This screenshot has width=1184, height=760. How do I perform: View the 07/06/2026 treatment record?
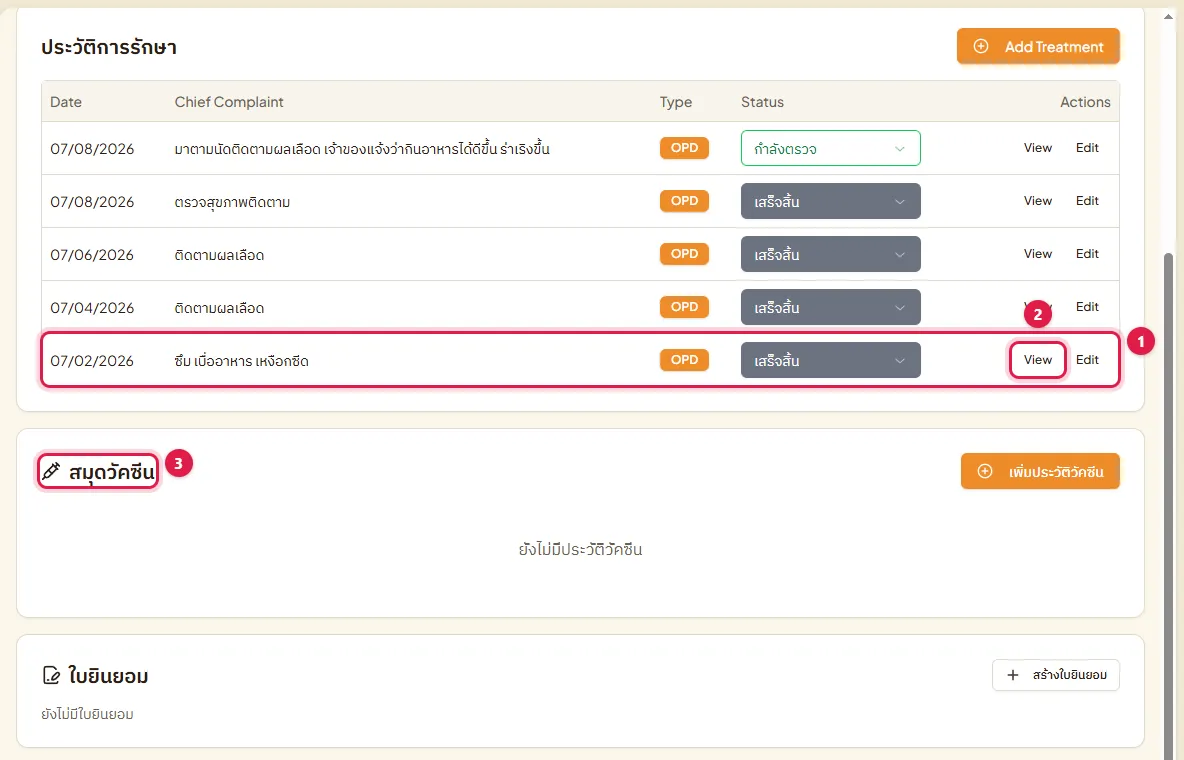pyautogui.click(x=1038, y=254)
